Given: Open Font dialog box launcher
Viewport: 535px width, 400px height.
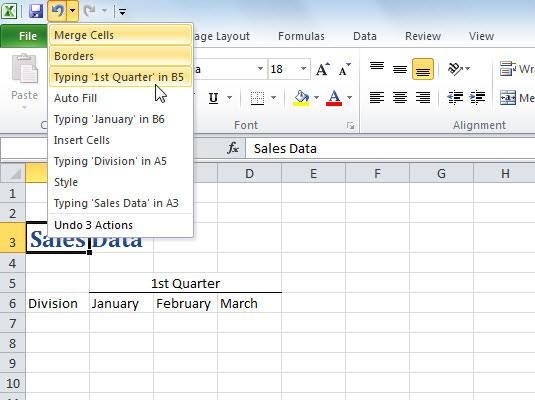Looking at the screenshot, I should (350, 126).
